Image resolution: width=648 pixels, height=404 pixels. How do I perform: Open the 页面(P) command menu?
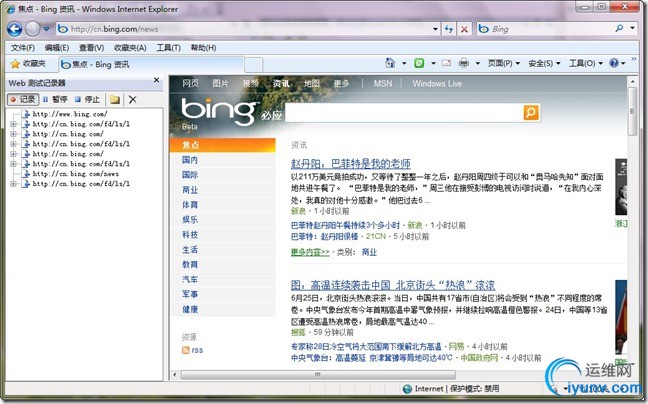point(503,63)
